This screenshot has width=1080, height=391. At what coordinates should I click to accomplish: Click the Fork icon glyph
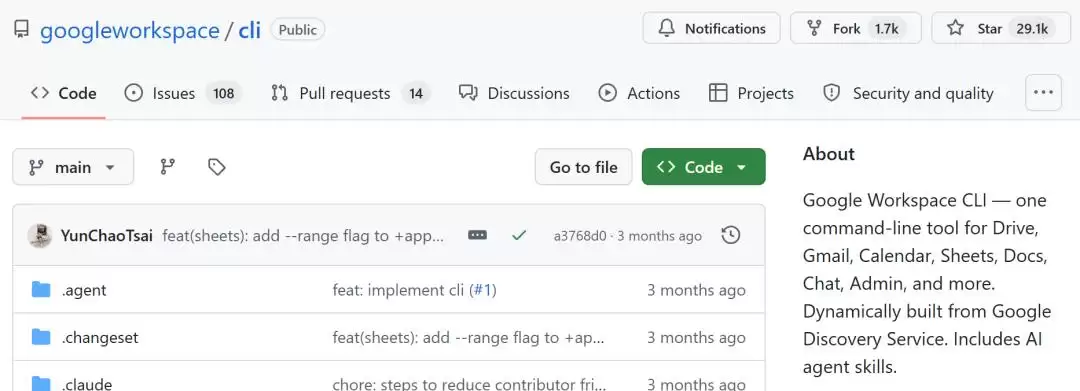click(x=815, y=28)
